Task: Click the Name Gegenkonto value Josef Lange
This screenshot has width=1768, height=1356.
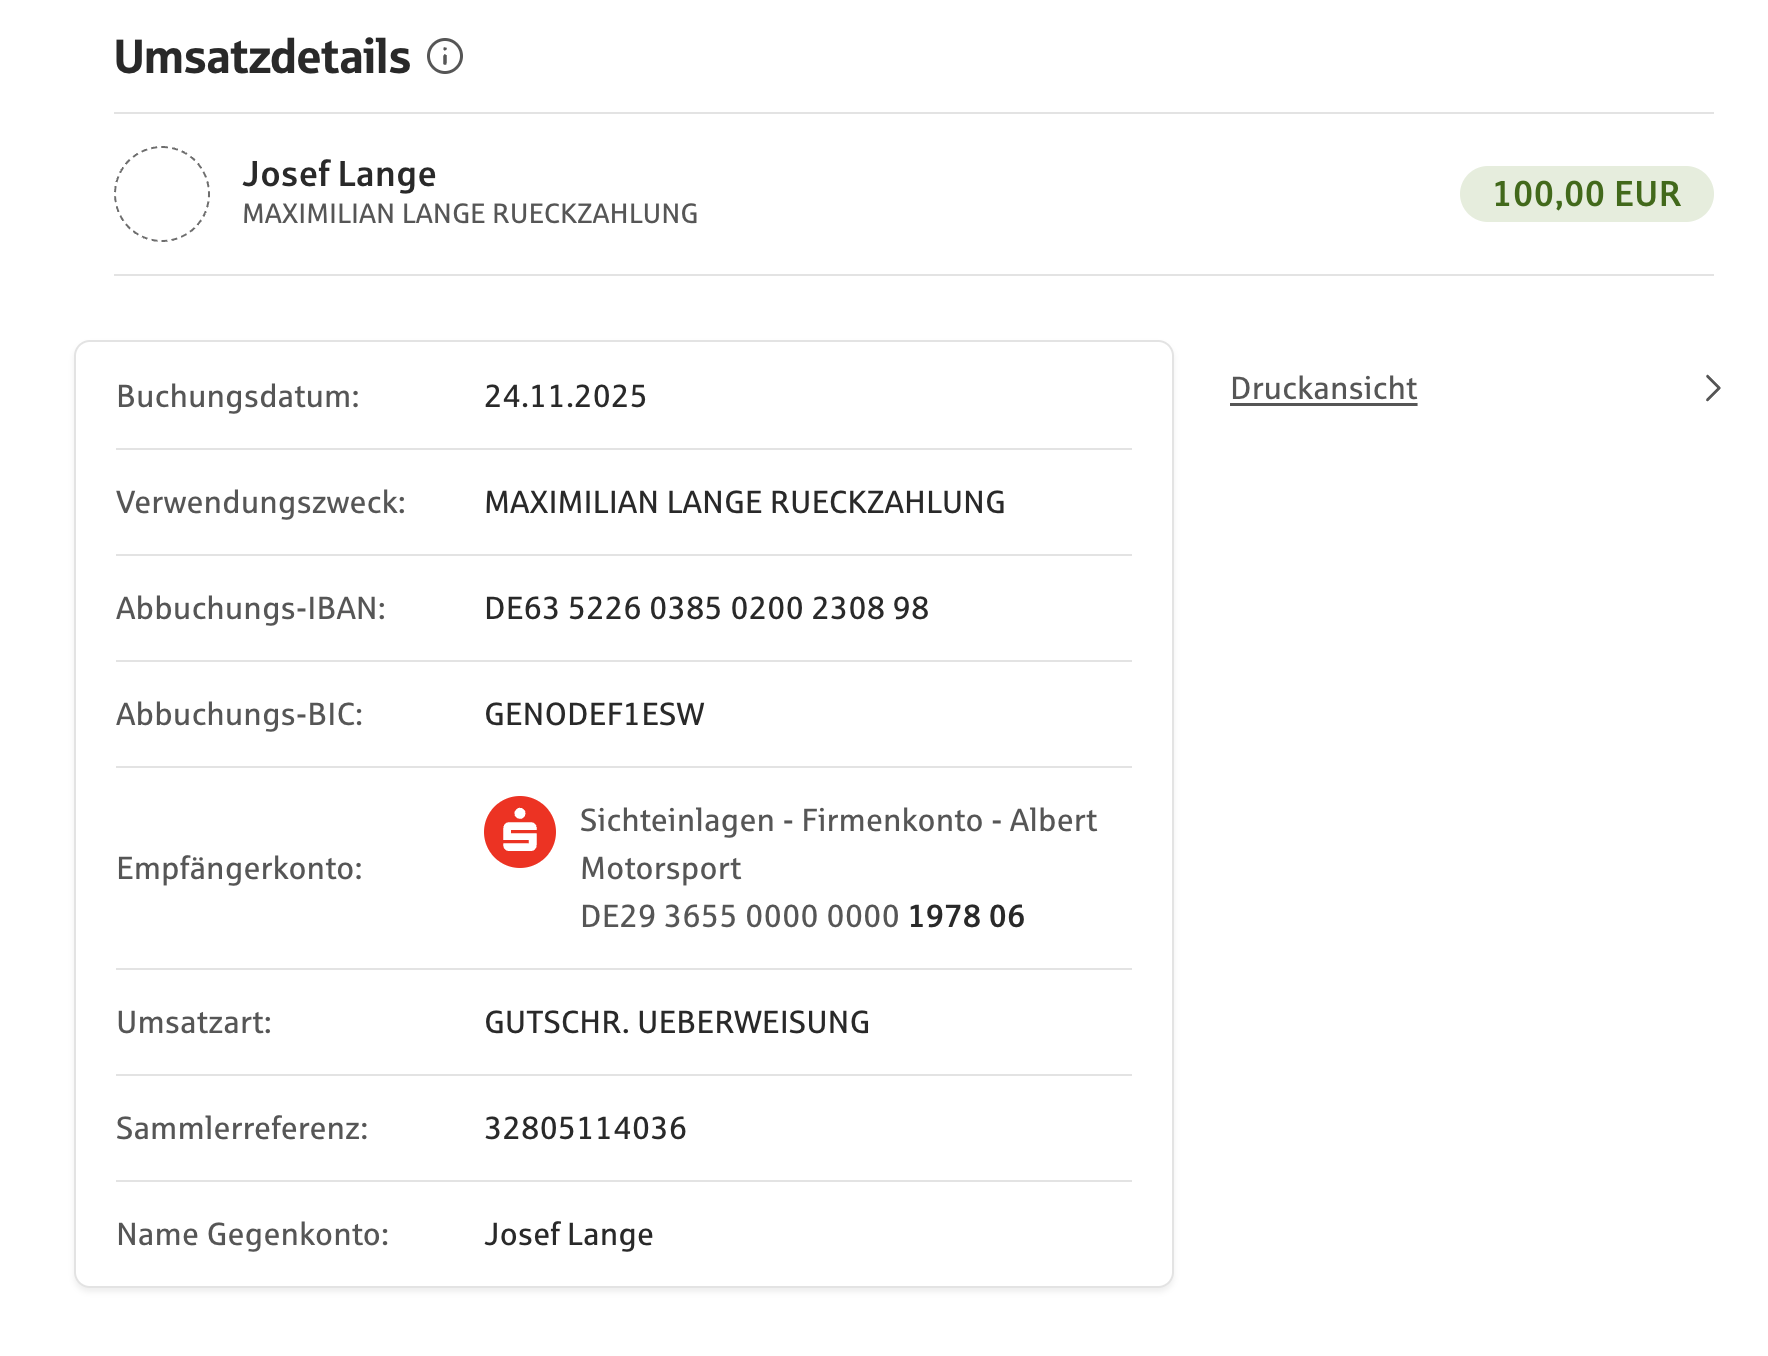Action: point(568,1234)
